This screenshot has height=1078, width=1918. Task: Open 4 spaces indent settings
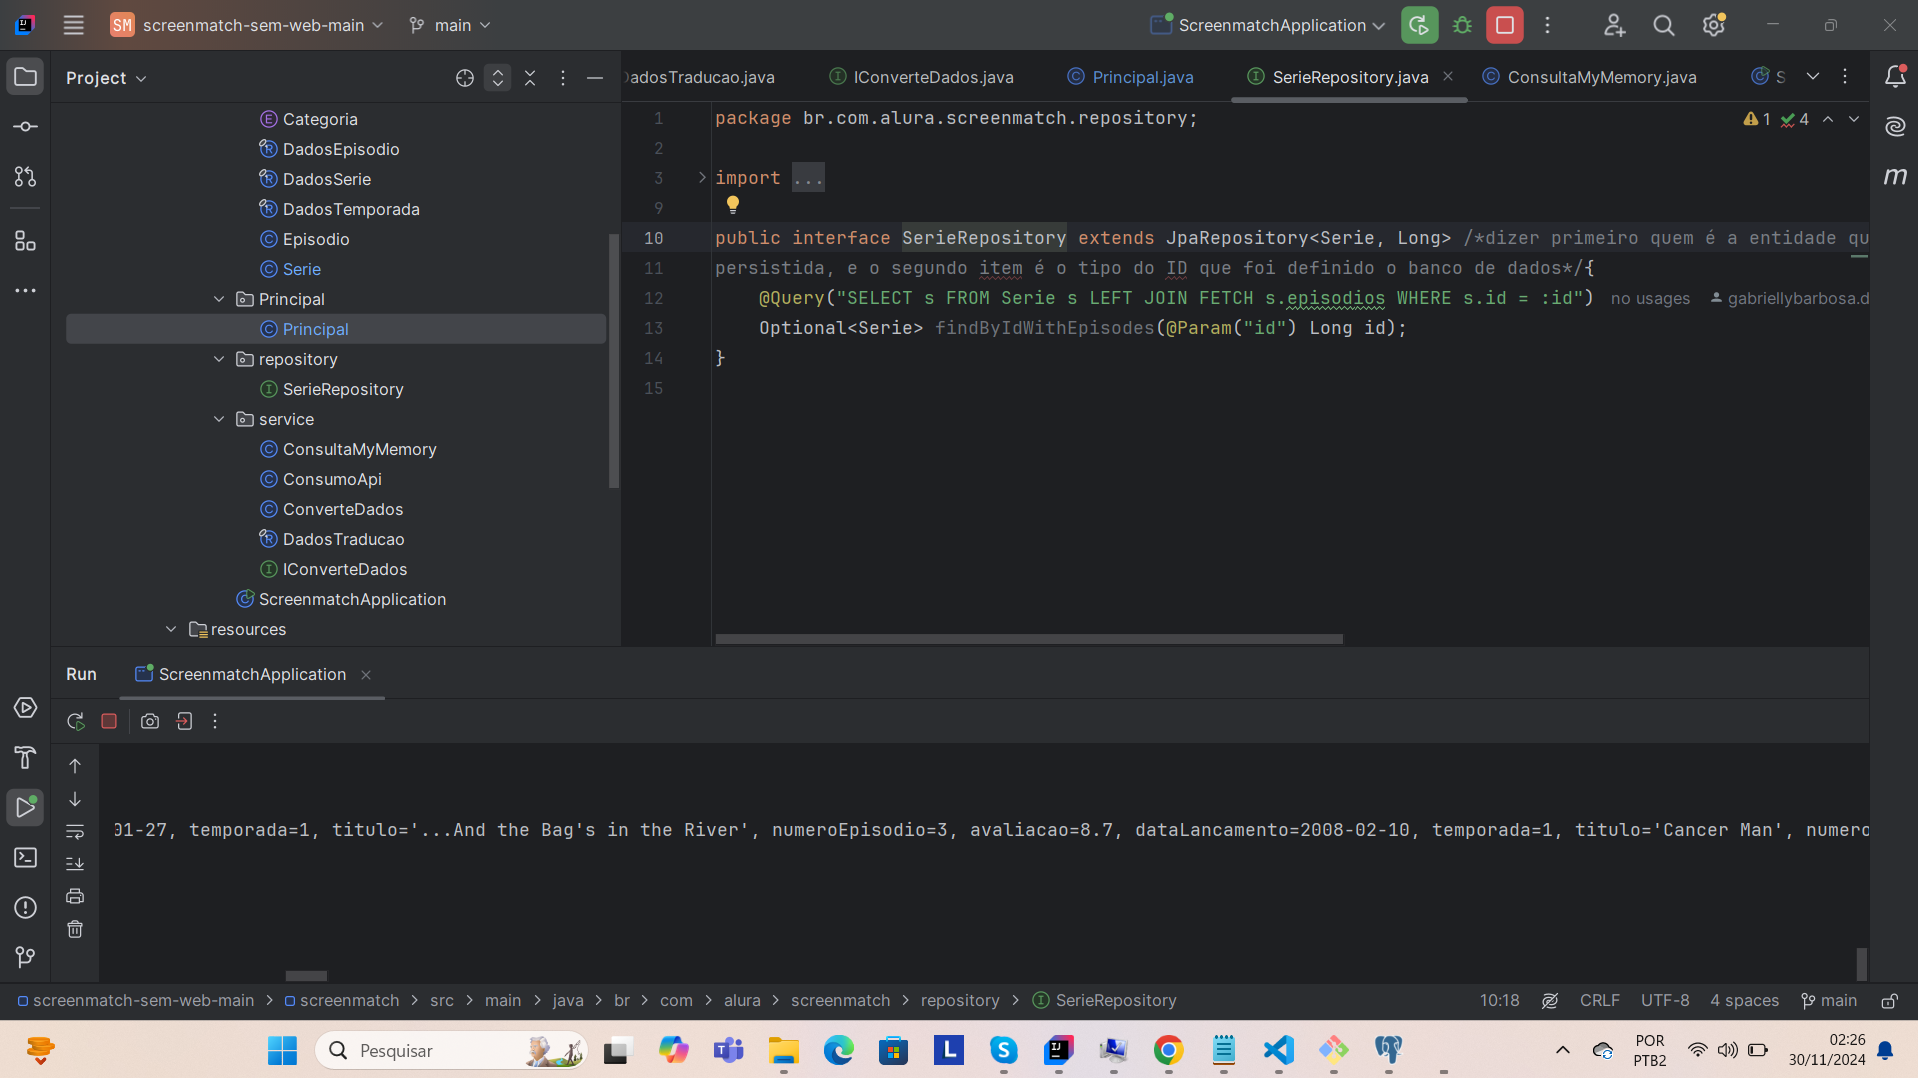click(x=1744, y=1000)
